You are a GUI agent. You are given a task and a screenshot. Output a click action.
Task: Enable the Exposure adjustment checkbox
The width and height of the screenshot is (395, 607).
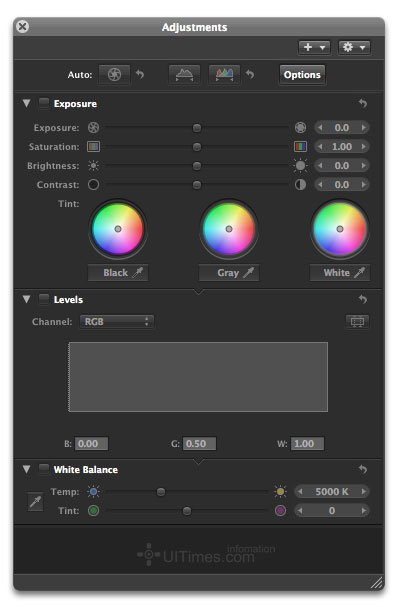[x=44, y=103]
